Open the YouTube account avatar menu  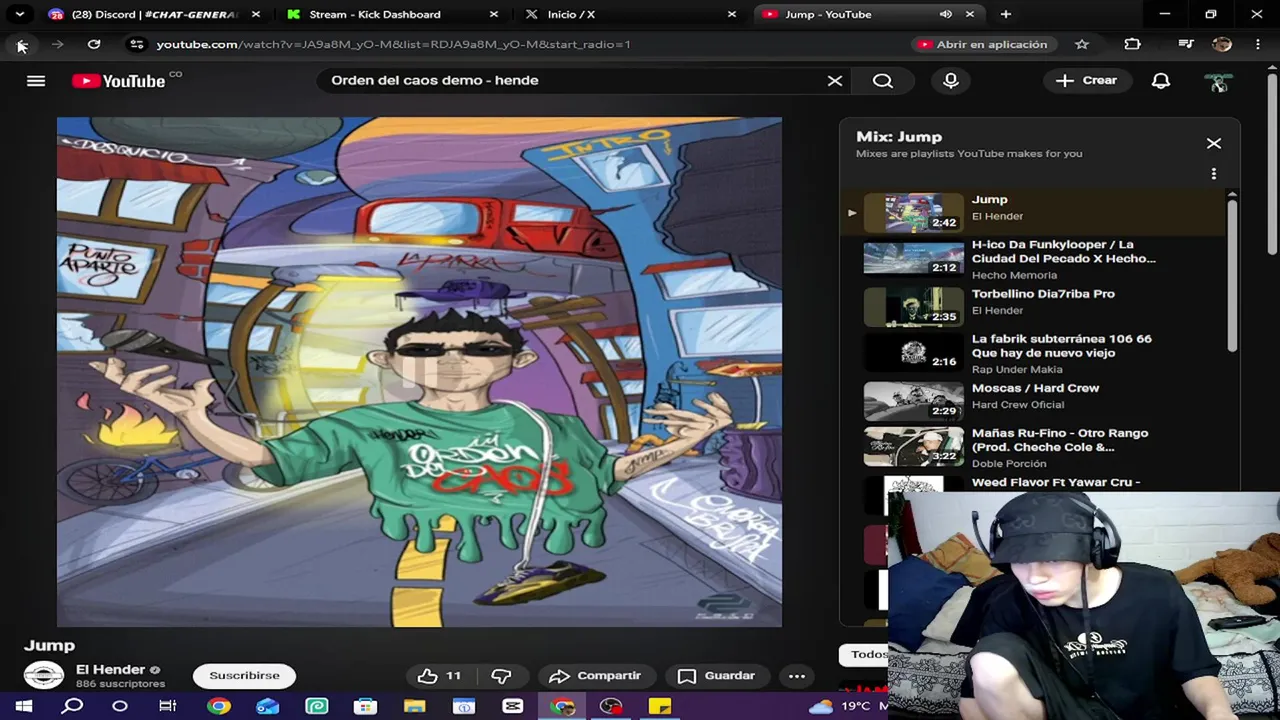[x=1218, y=82]
